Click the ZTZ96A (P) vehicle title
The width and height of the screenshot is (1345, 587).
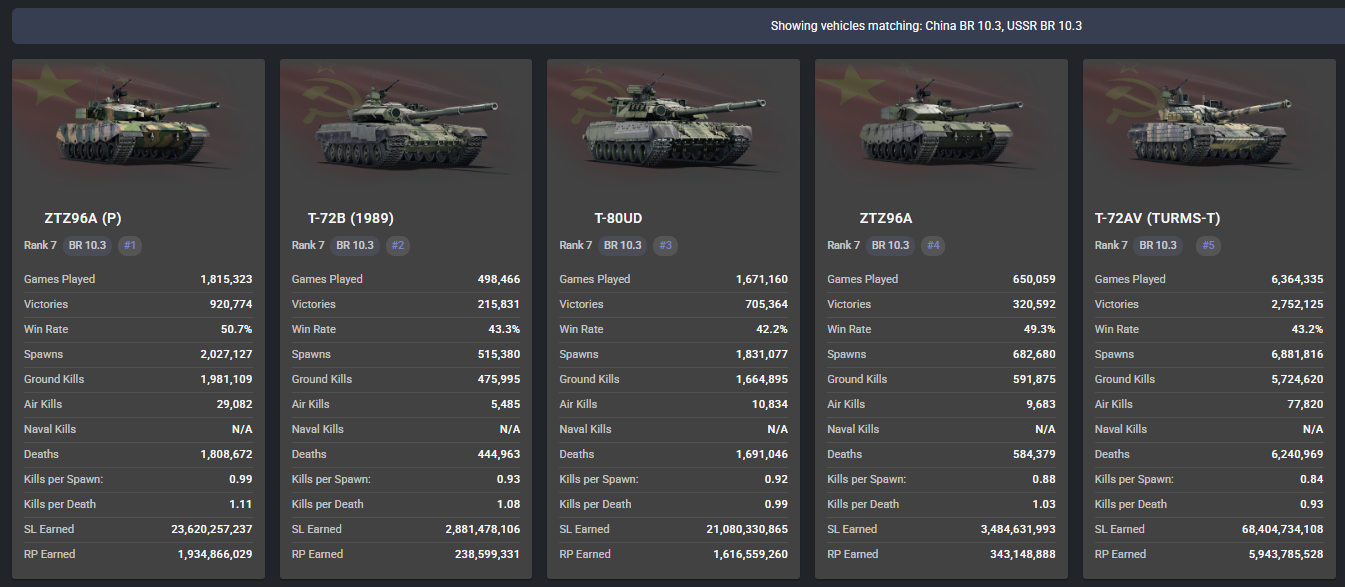(x=83, y=218)
